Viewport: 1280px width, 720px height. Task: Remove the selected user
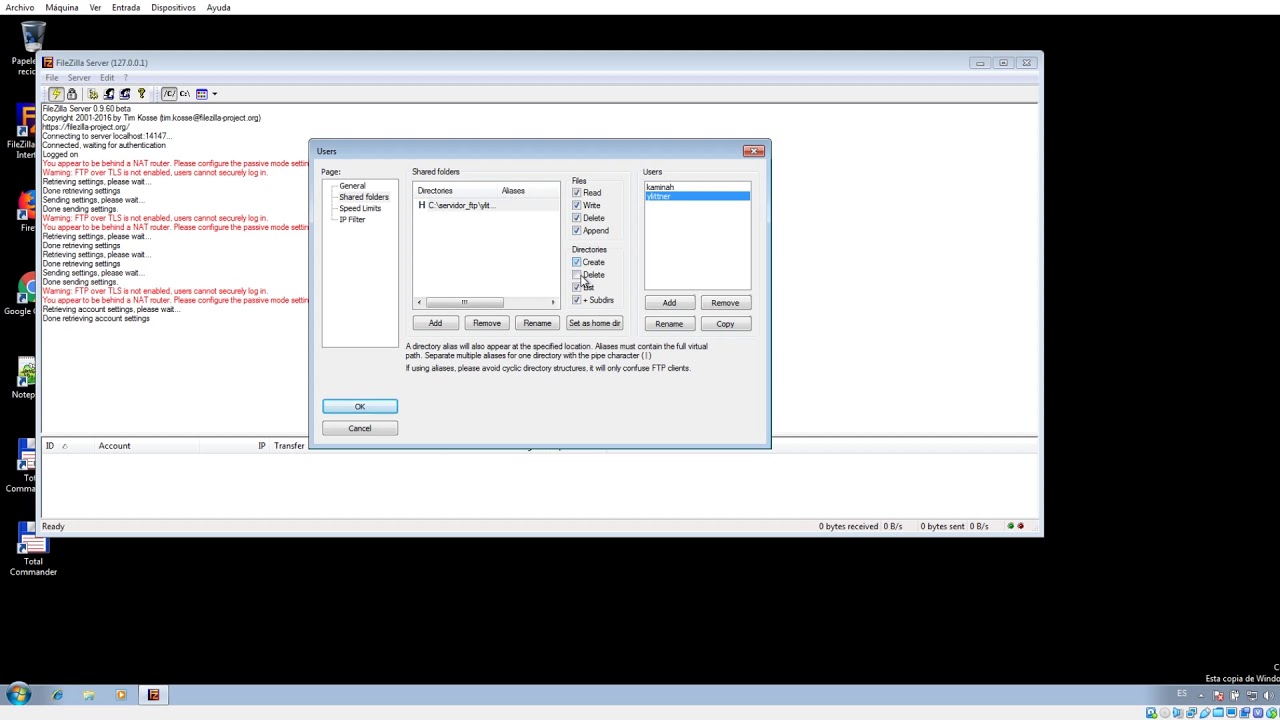(x=725, y=303)
